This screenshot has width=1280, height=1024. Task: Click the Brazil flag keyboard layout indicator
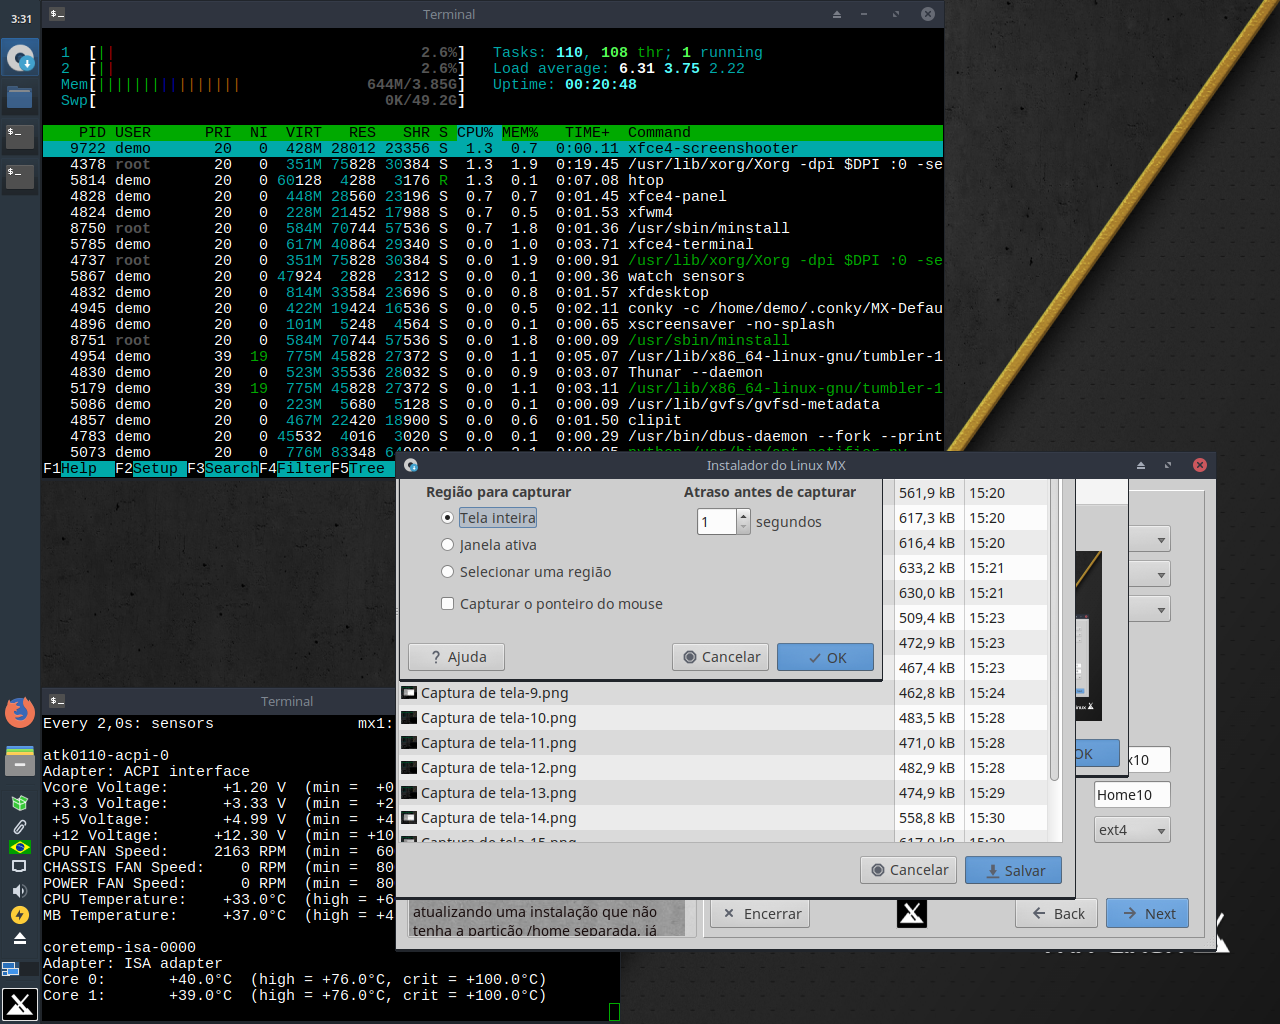19,847
